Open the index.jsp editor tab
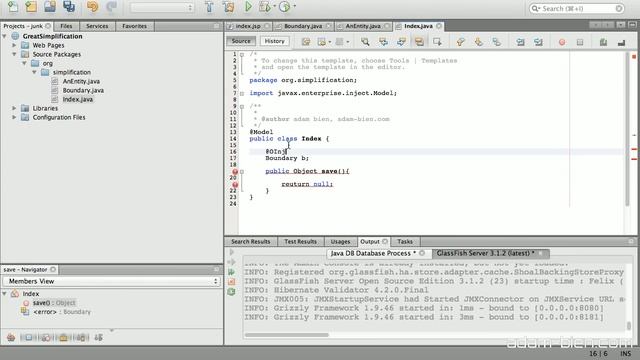640x360 pixels. click(248, 26)
